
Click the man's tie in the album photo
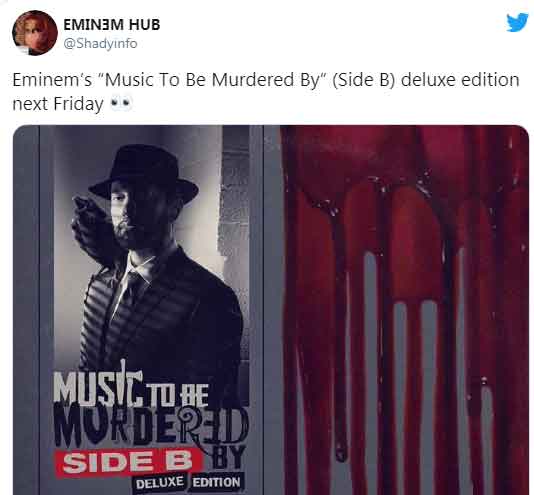[132, 290]
